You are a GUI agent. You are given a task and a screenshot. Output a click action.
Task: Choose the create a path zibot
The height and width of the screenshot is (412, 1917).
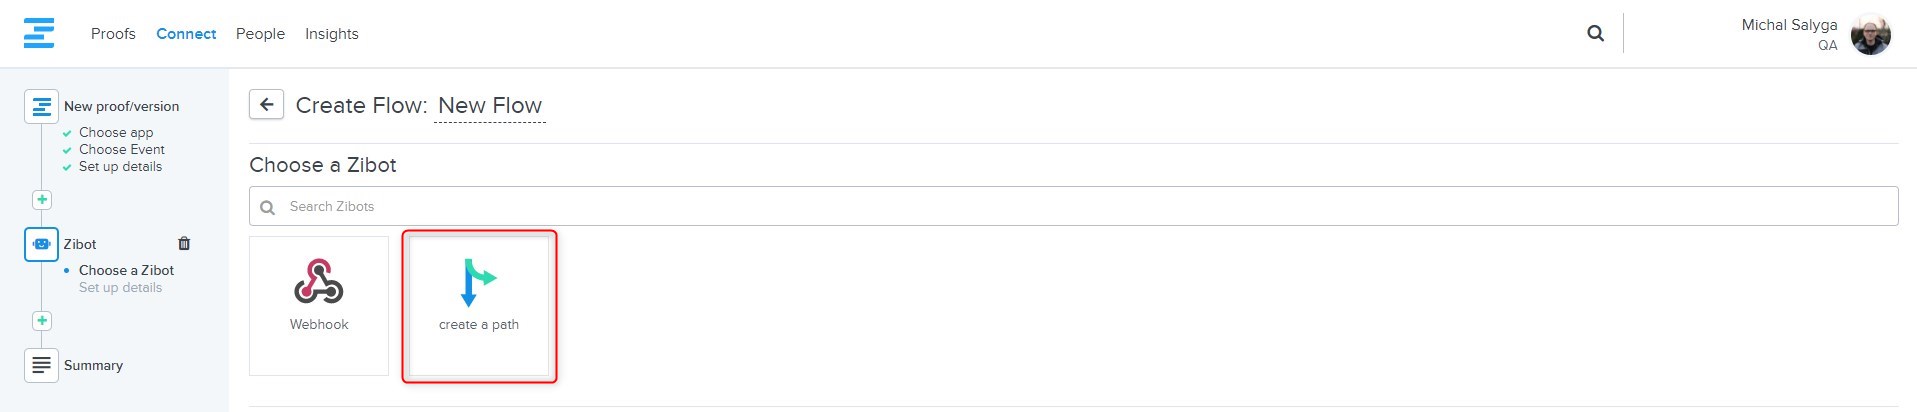point(479,306)
